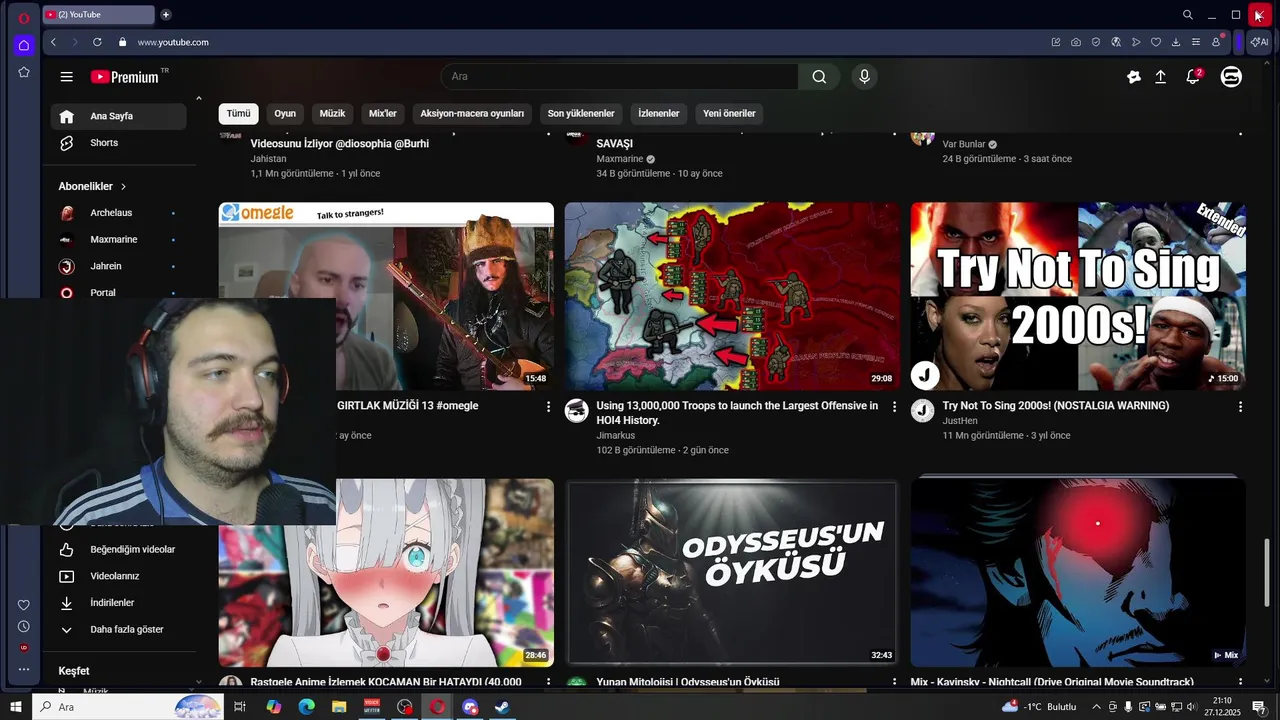
Task: Open options menu for Try Not To Sing video
Action: (1240, 407)
